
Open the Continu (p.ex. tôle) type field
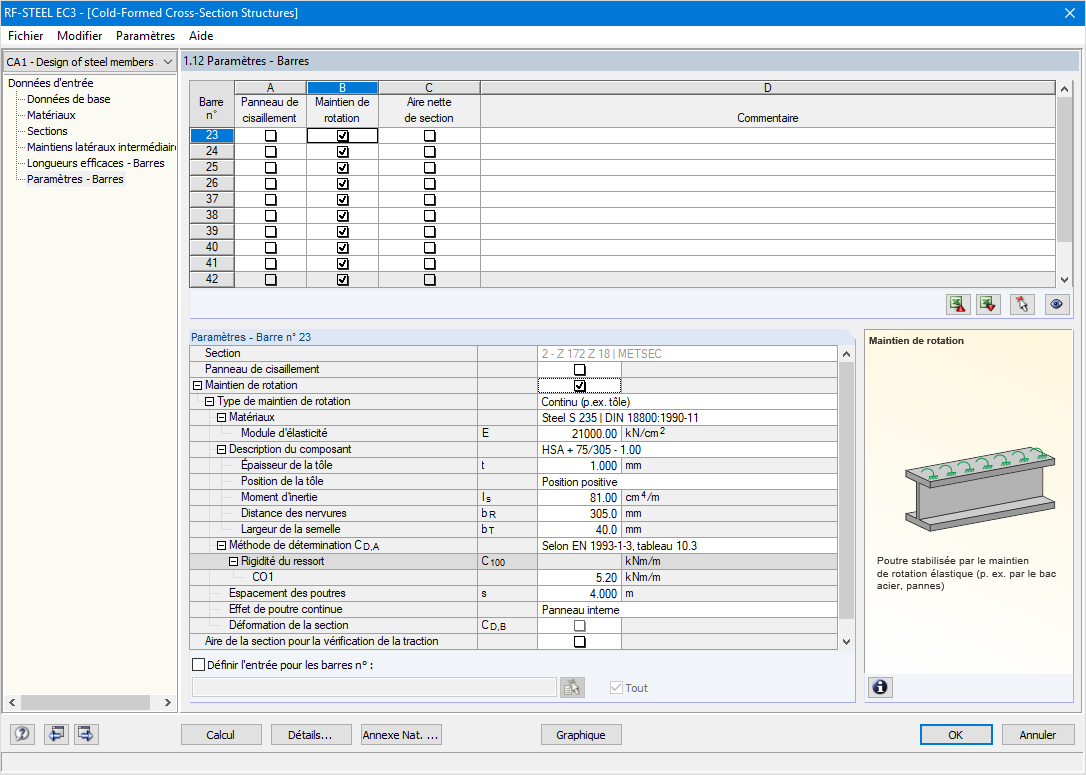(x=687, y=402)
